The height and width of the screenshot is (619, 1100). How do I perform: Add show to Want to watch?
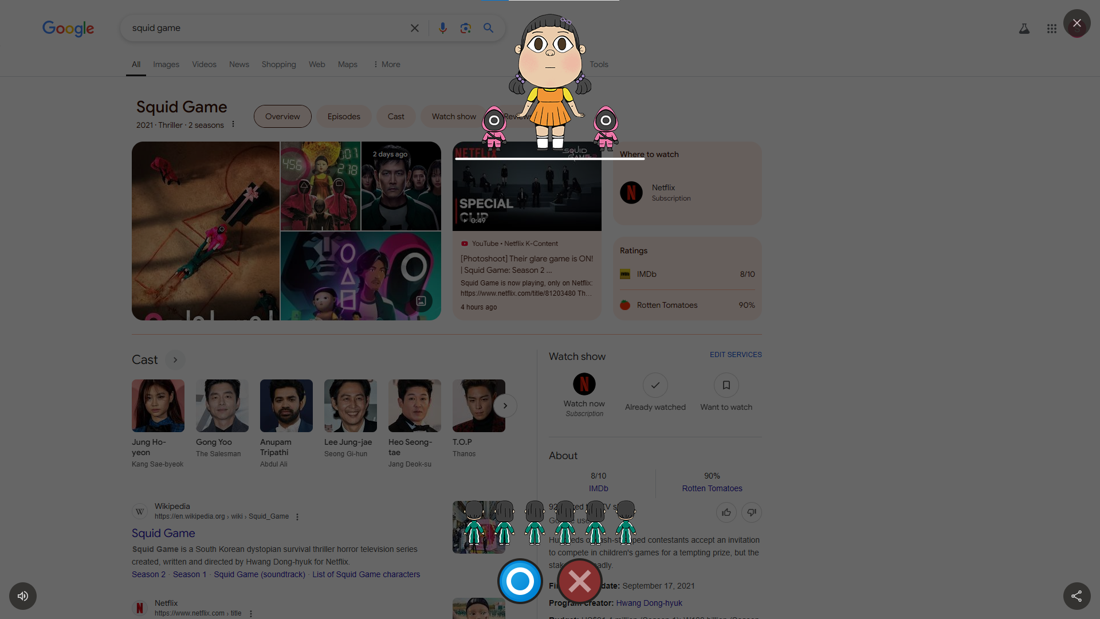[726, 385]
